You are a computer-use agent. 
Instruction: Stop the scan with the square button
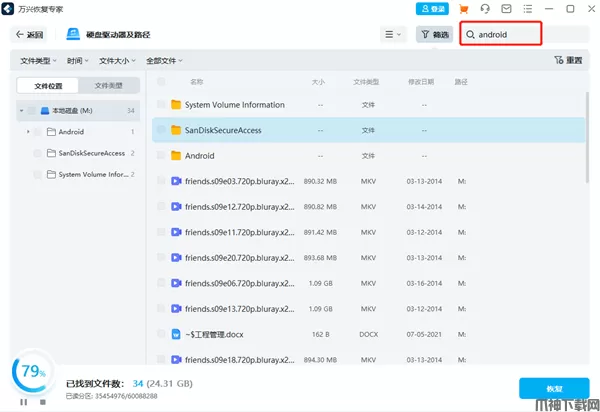pyautogui.click(x=42, y=402)
